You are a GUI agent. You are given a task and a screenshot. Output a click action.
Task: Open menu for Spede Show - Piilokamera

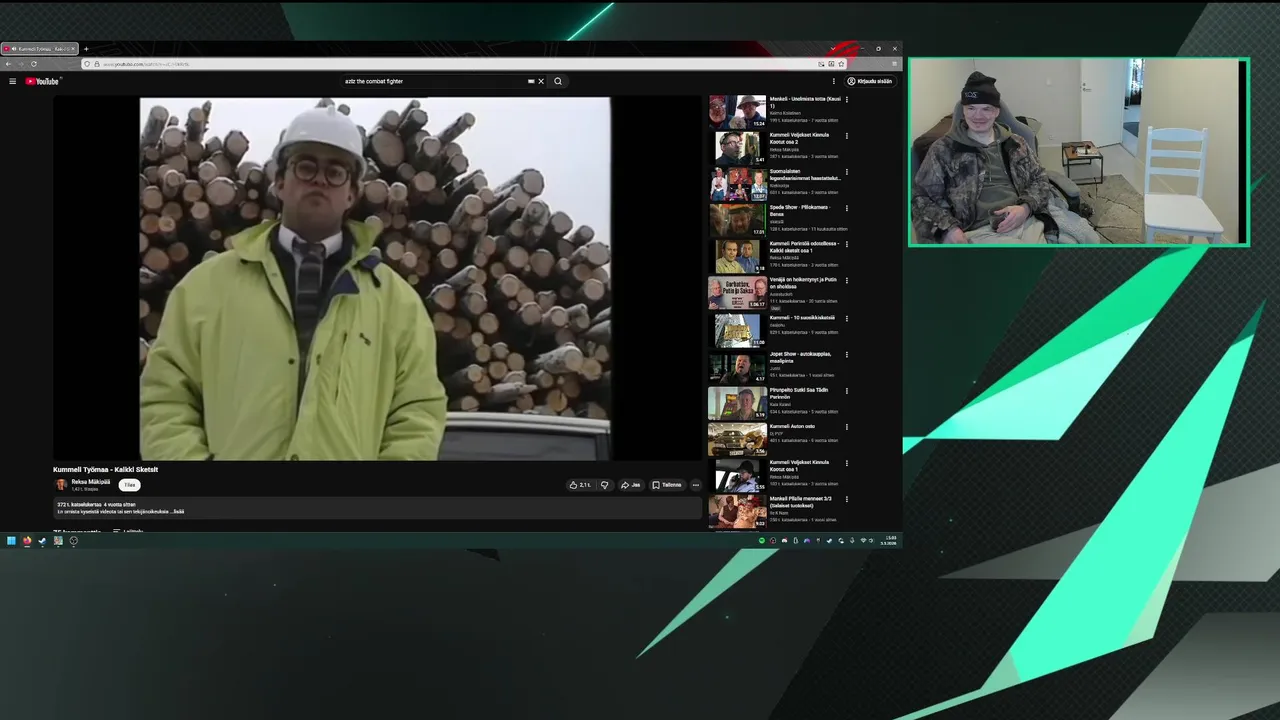[847, 208]
